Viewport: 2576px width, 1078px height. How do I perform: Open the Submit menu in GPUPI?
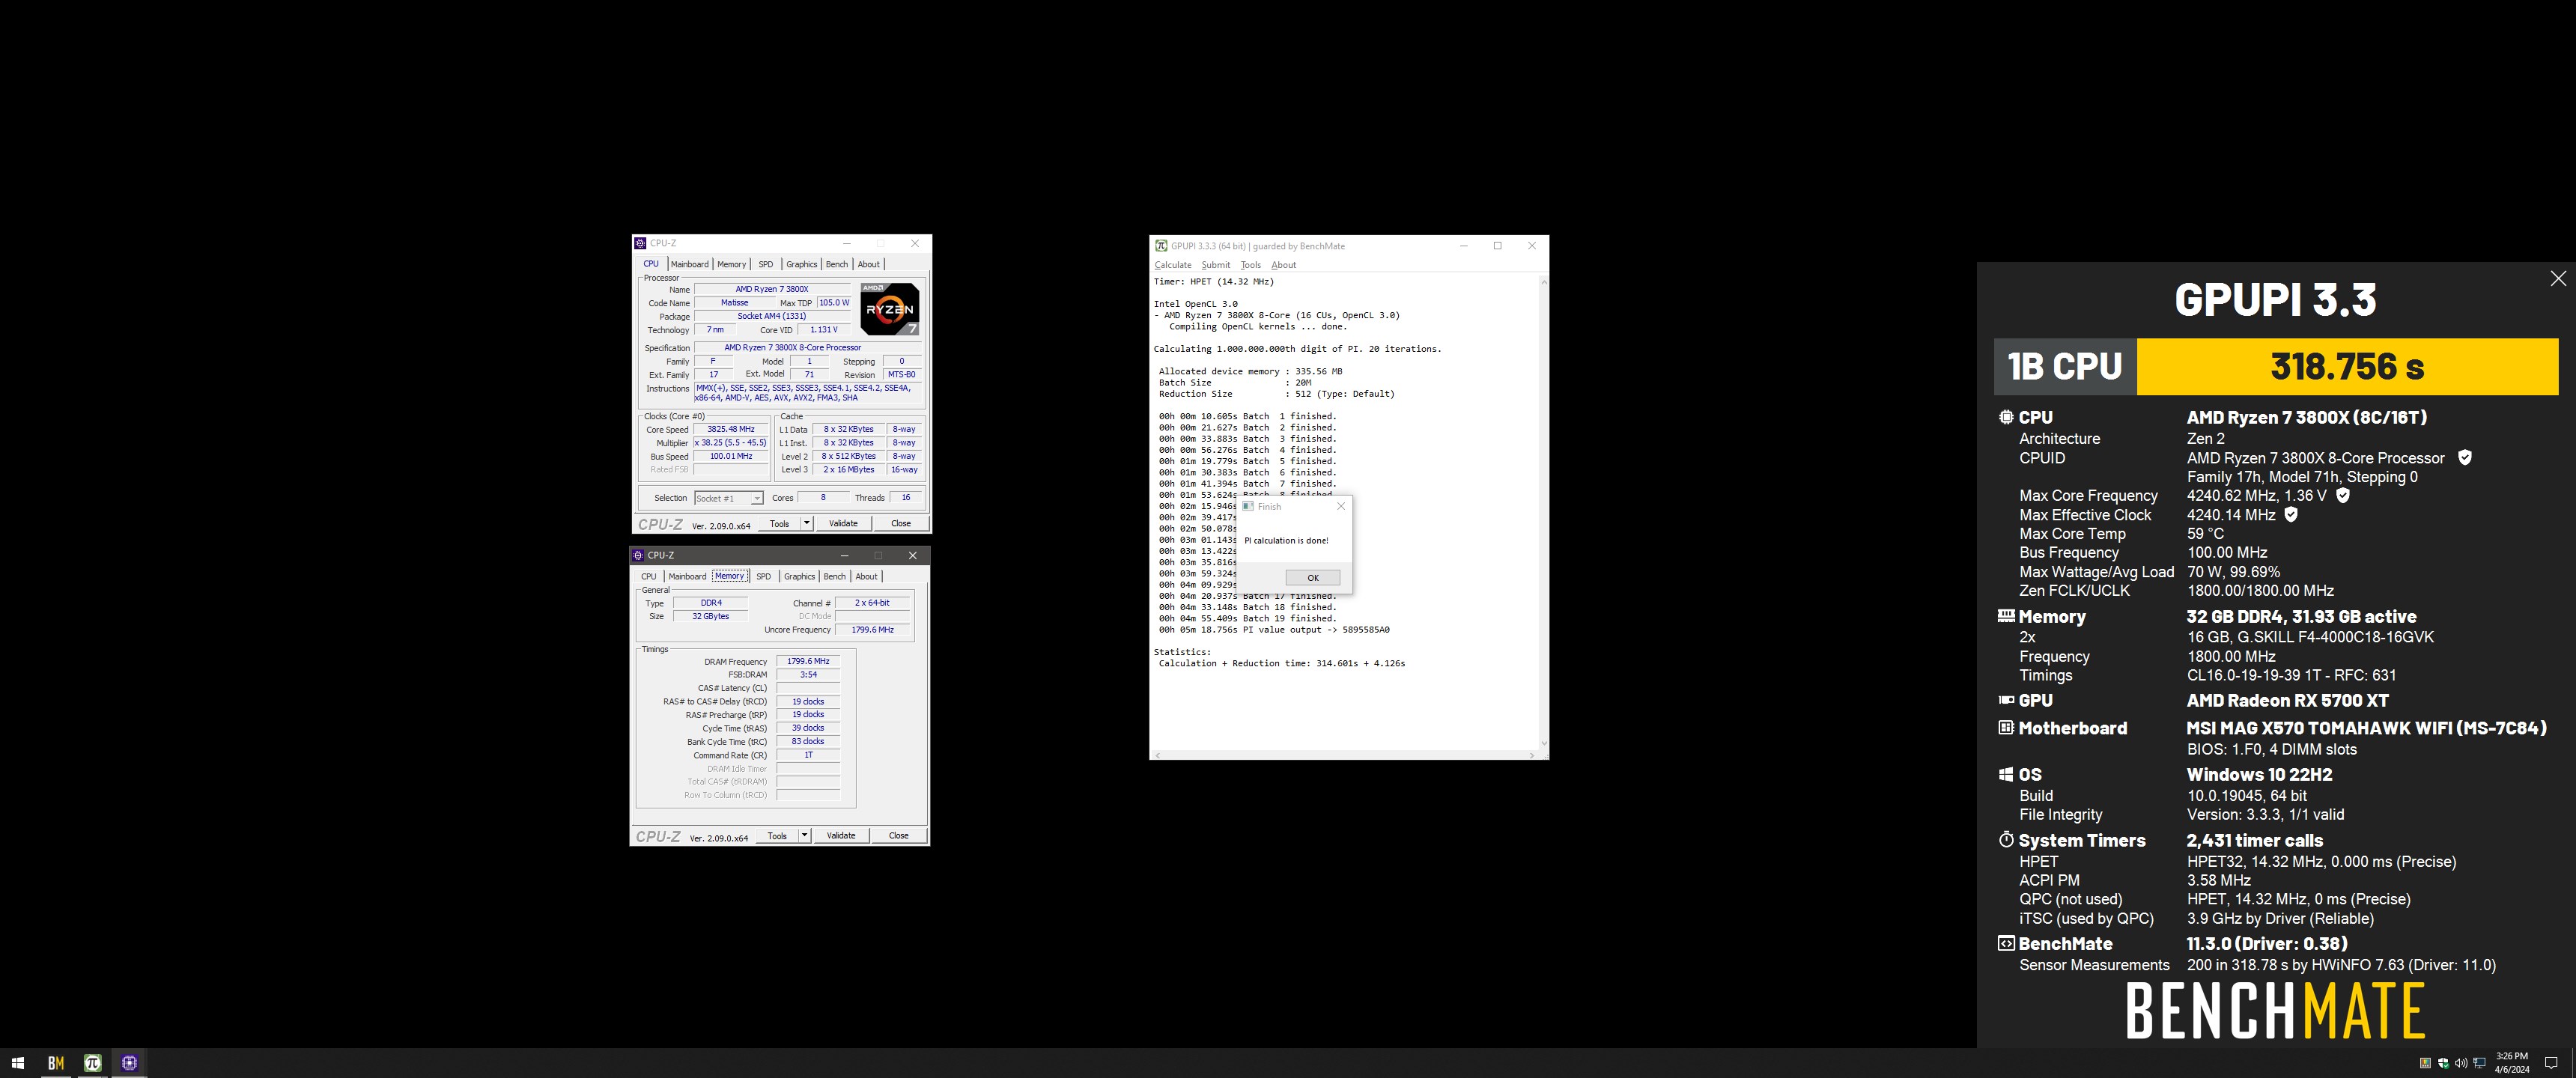(x=1216, y=265)
